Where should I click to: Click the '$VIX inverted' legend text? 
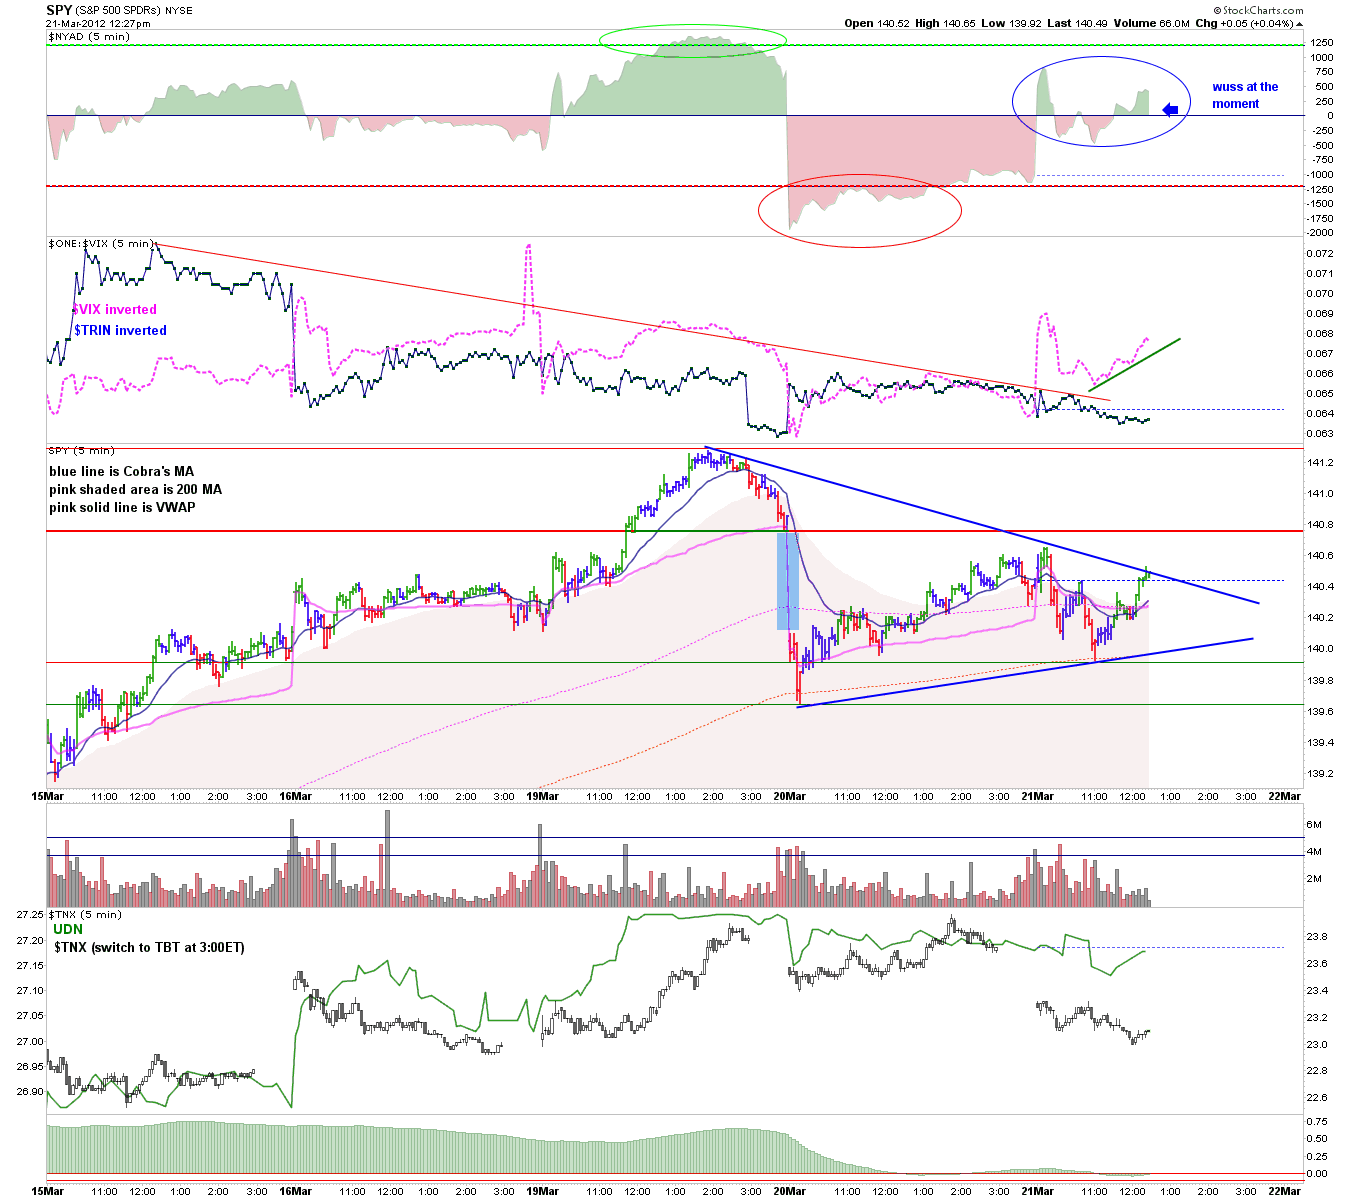(113, 310)
